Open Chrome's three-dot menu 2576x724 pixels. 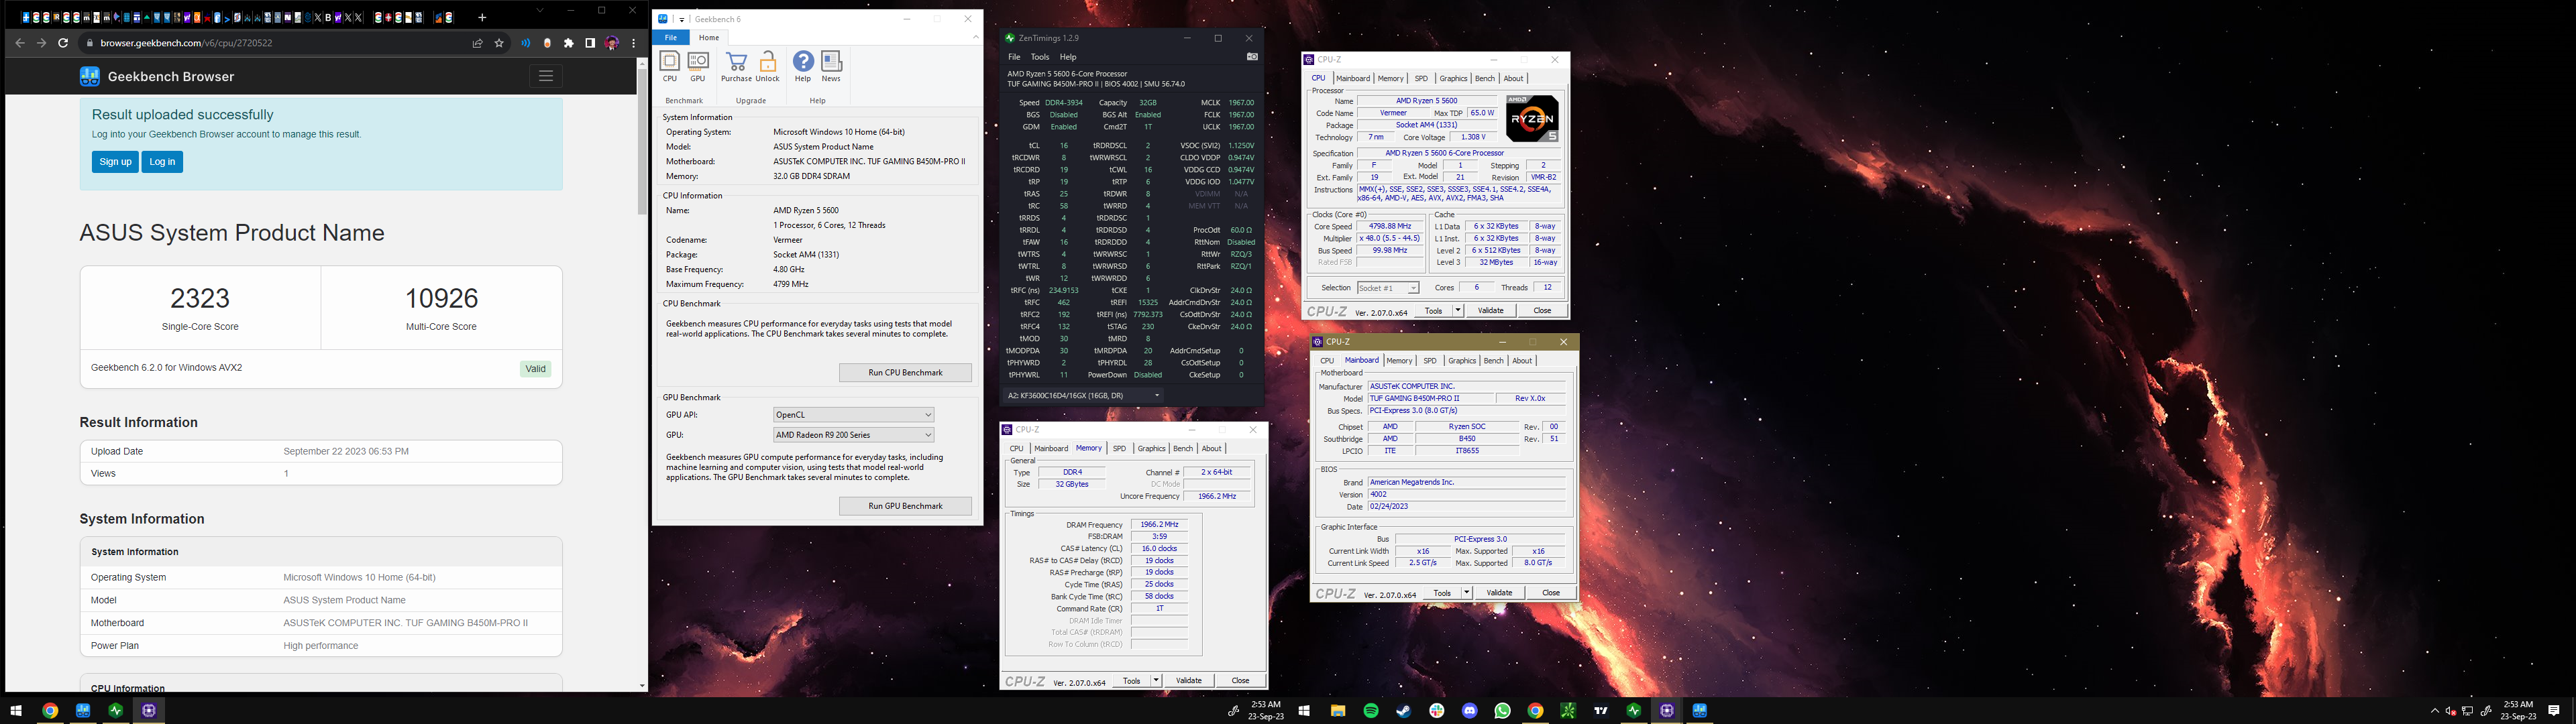point(634,43)
